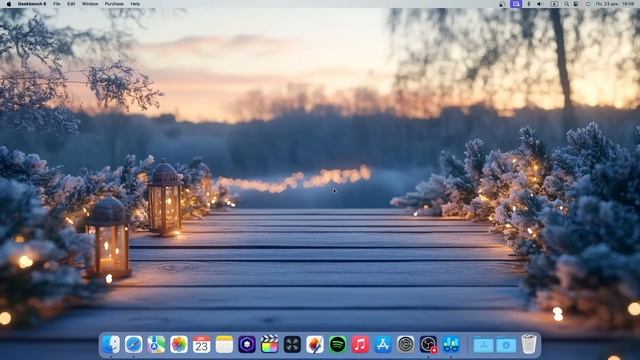This screenshot has height=360, width=640.
Task: Launch Pixelmator Pro from the dock
Action: click(315, 344)
